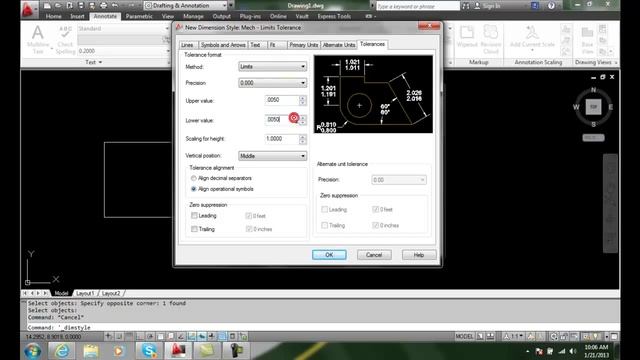Screen dimensions: 640x360
Task: Open the AutoCAD application menu logo
Action: pos(28,9)
